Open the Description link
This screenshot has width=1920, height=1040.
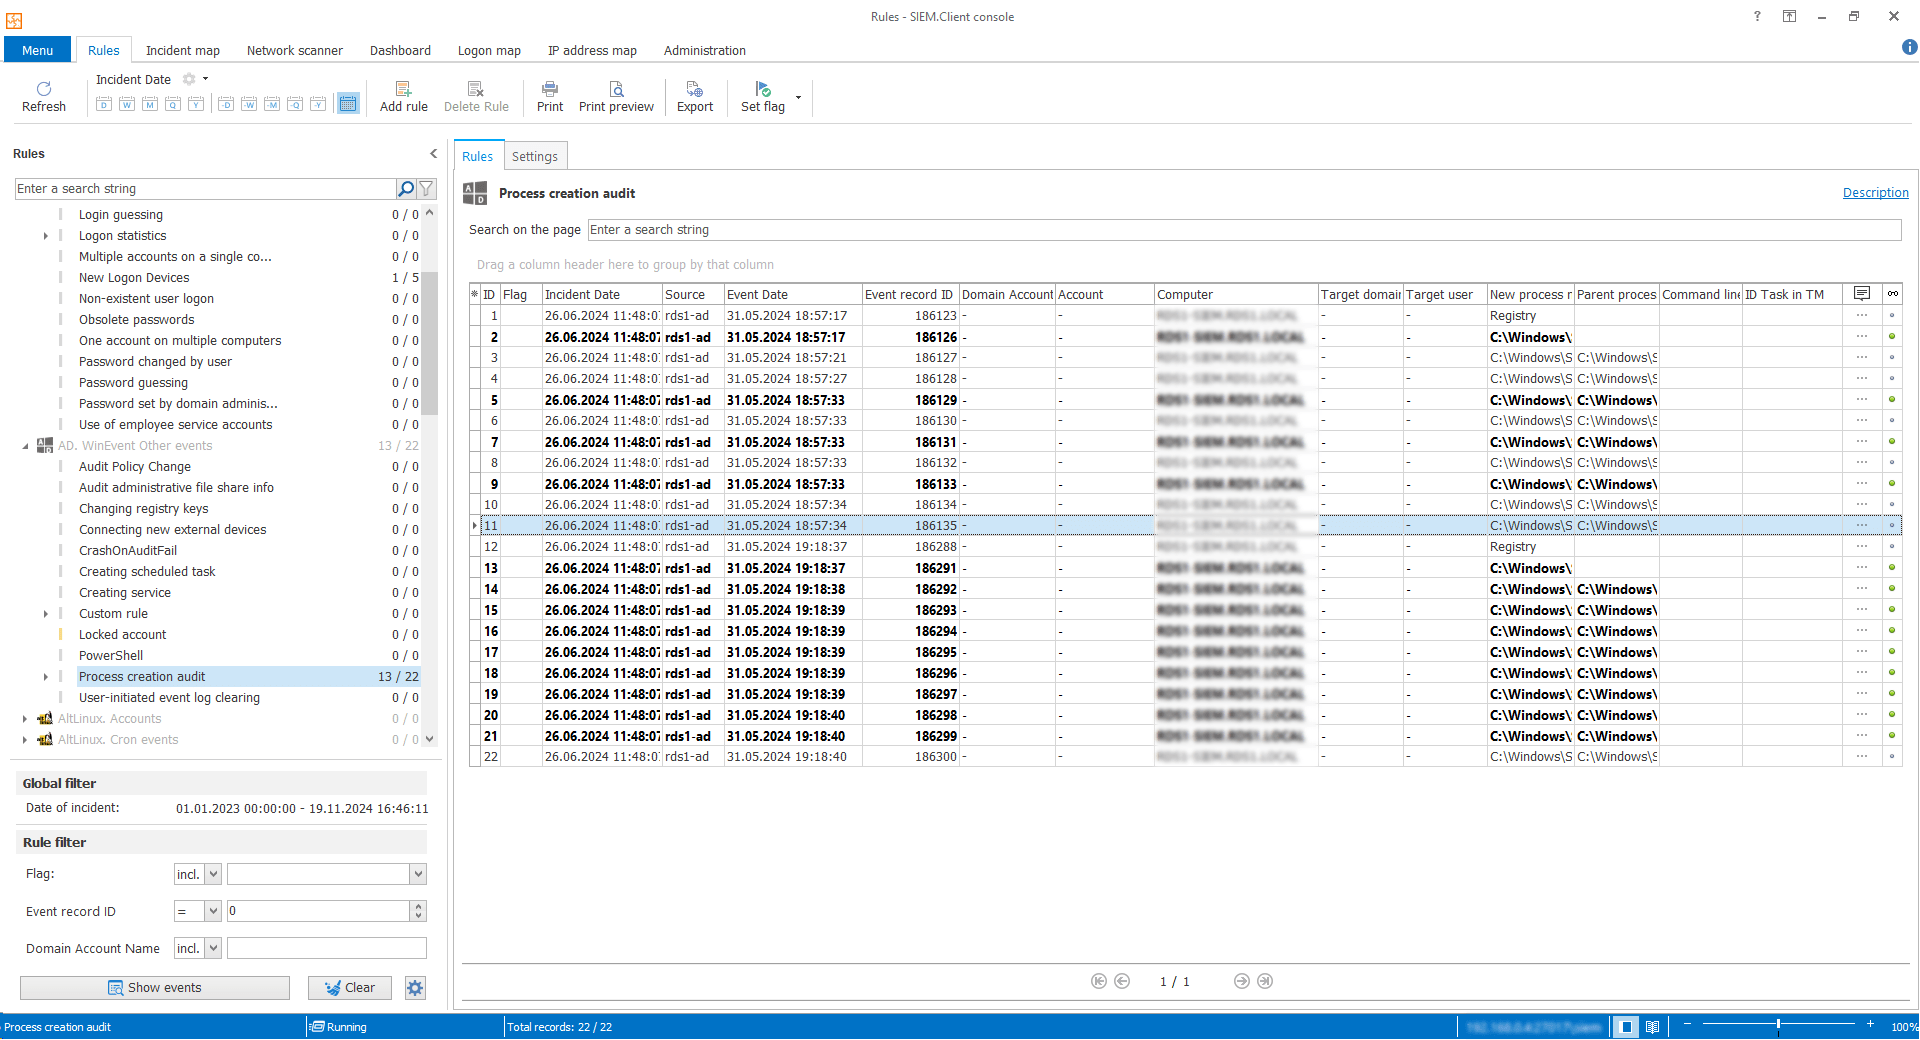point(1875,193)
